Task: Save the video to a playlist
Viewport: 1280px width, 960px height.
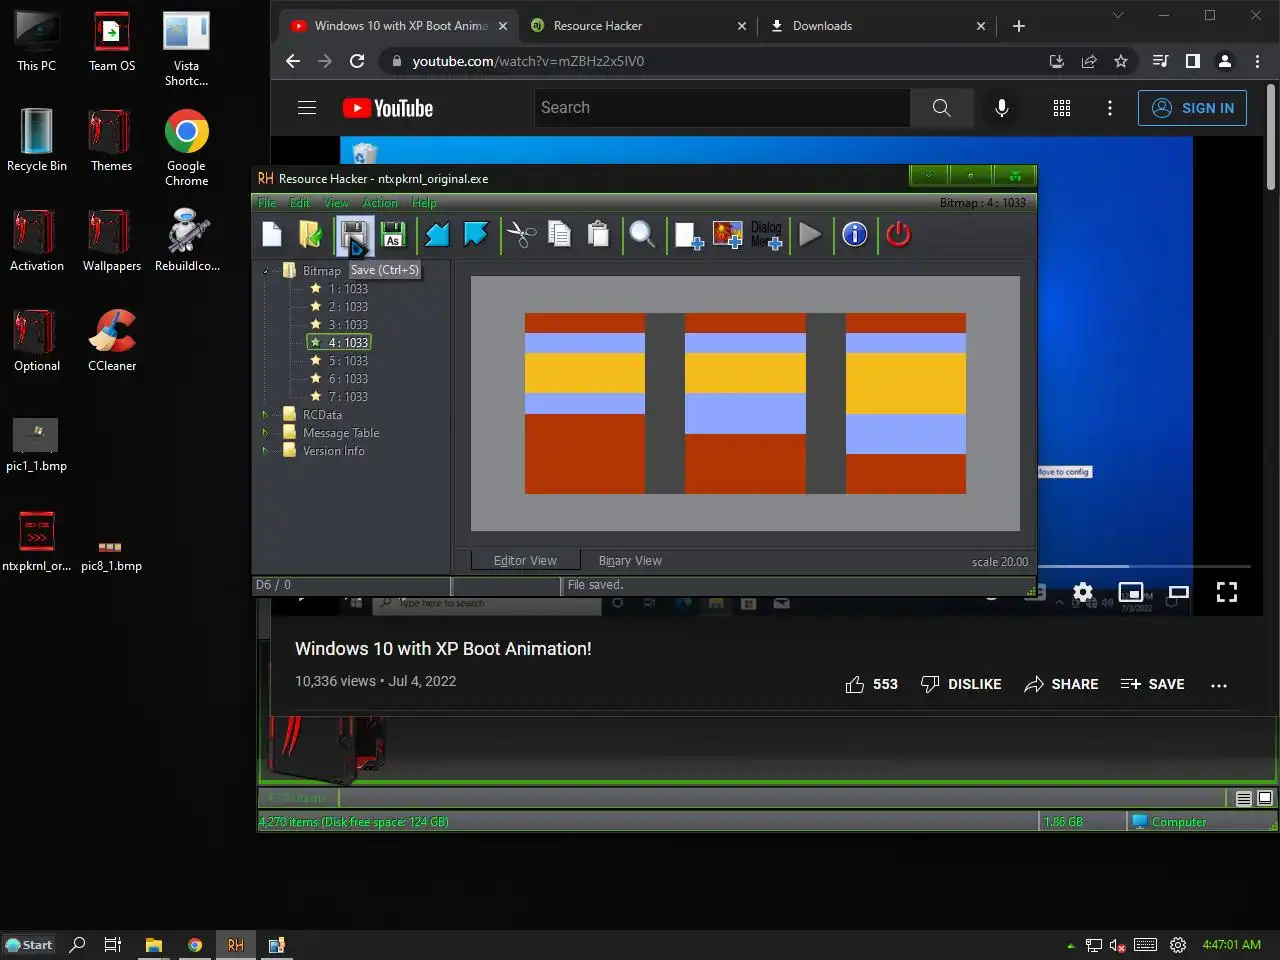Action: (x=1152, y=684)
